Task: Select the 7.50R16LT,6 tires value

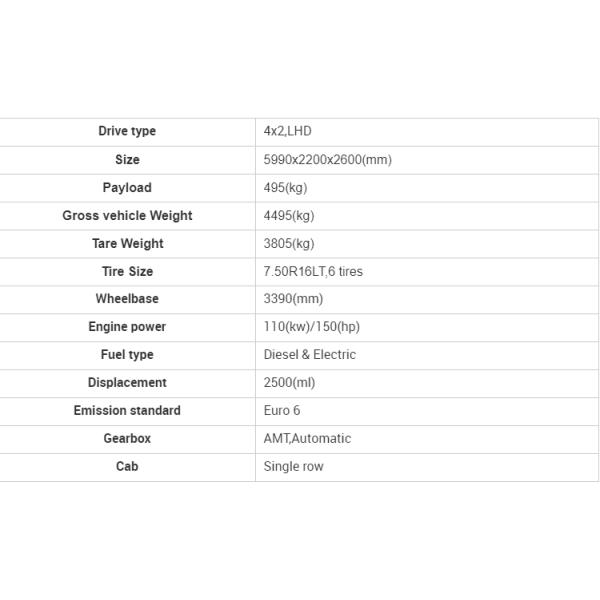Action: [x=313, y=271]
